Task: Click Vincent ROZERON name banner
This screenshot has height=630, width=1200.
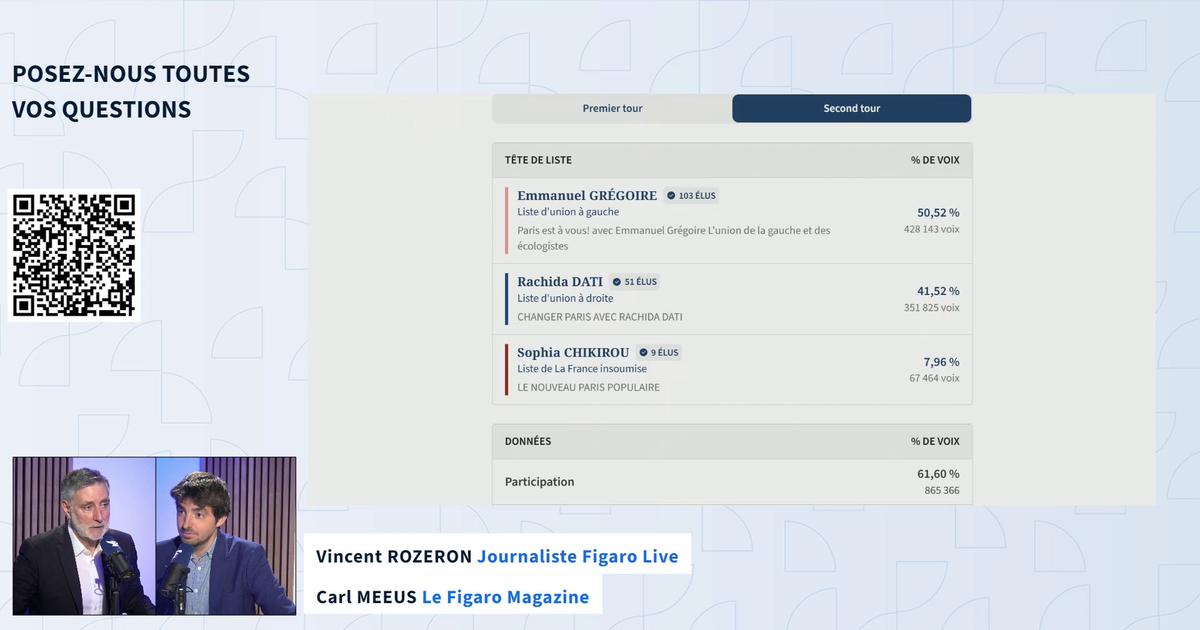Action: point(497,556)
